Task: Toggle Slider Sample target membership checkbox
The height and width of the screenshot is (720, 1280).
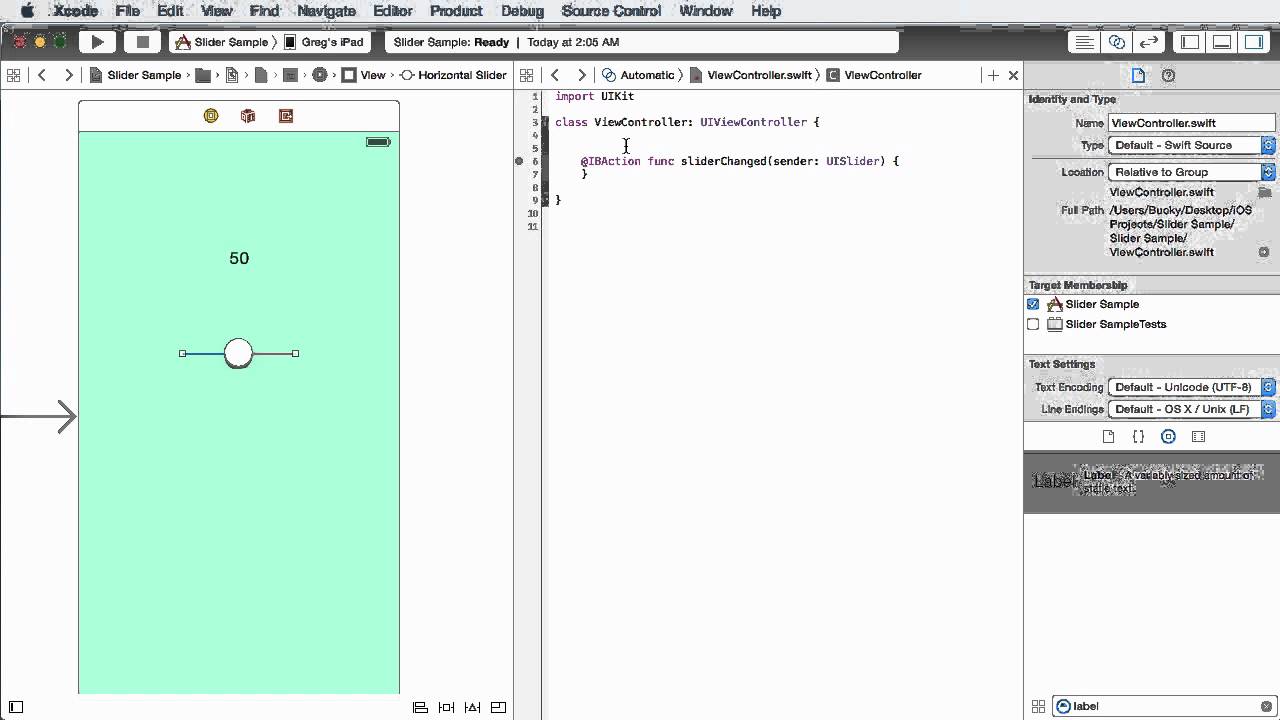Action: point(1033,304)
